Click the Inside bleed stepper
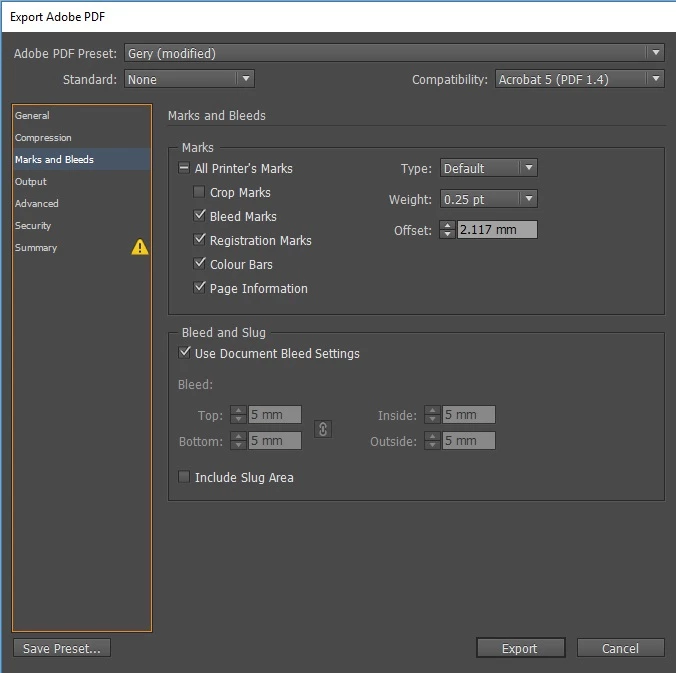 (432, 415)
